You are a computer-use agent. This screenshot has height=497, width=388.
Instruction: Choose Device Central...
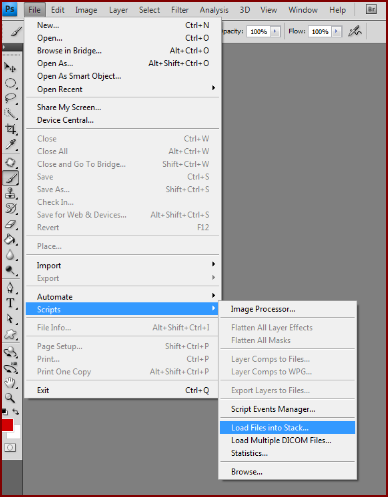click(123, 120)
